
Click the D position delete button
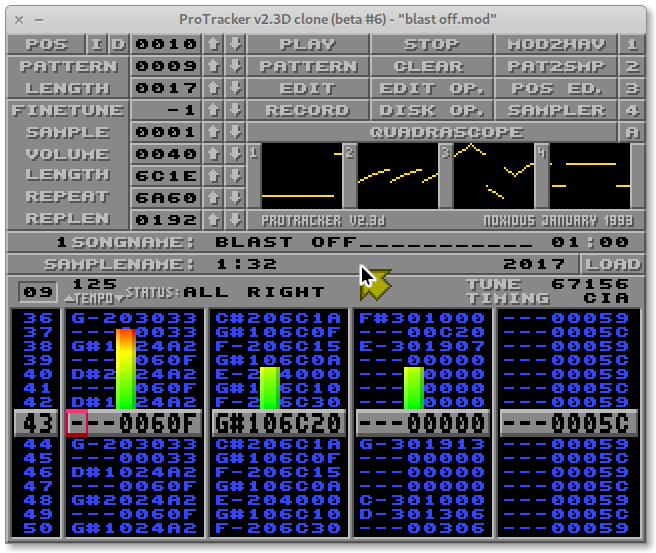coord(118,44)
